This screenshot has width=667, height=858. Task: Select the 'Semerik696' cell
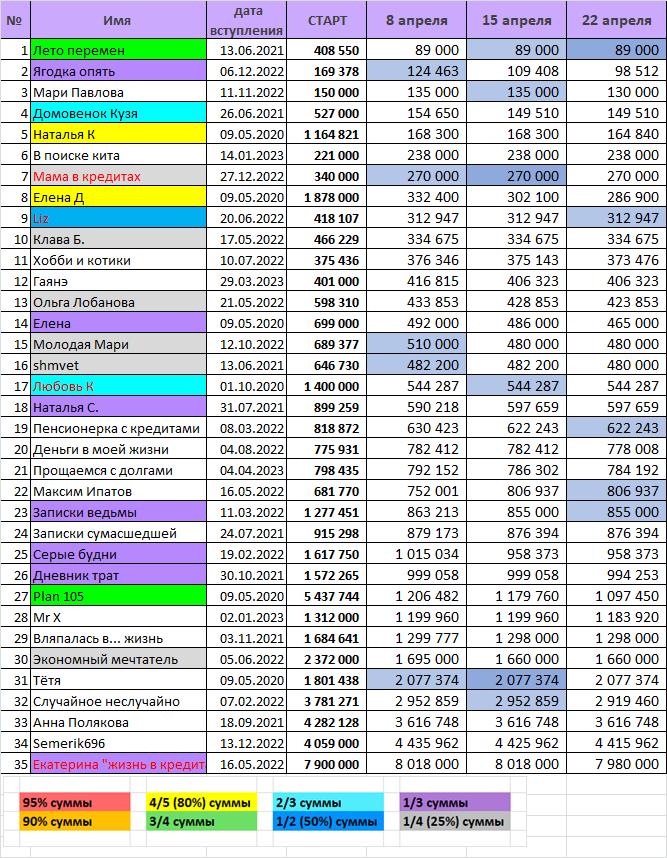(x=118, y=743)
